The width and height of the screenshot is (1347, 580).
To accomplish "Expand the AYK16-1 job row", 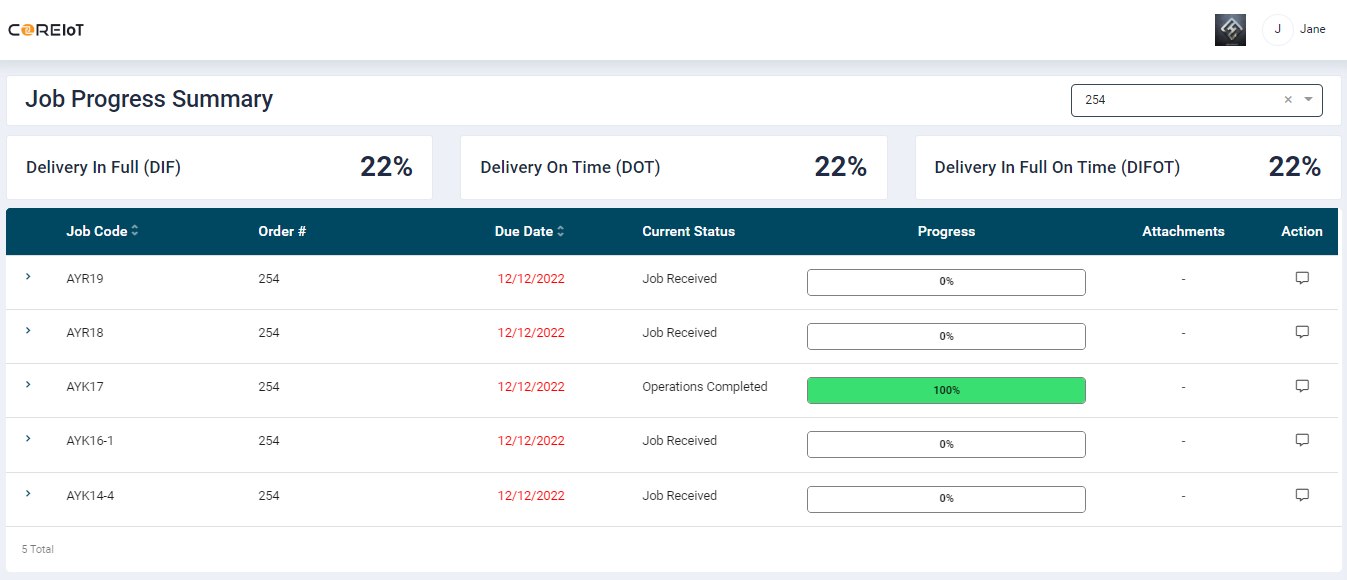I will pos(28,439).
